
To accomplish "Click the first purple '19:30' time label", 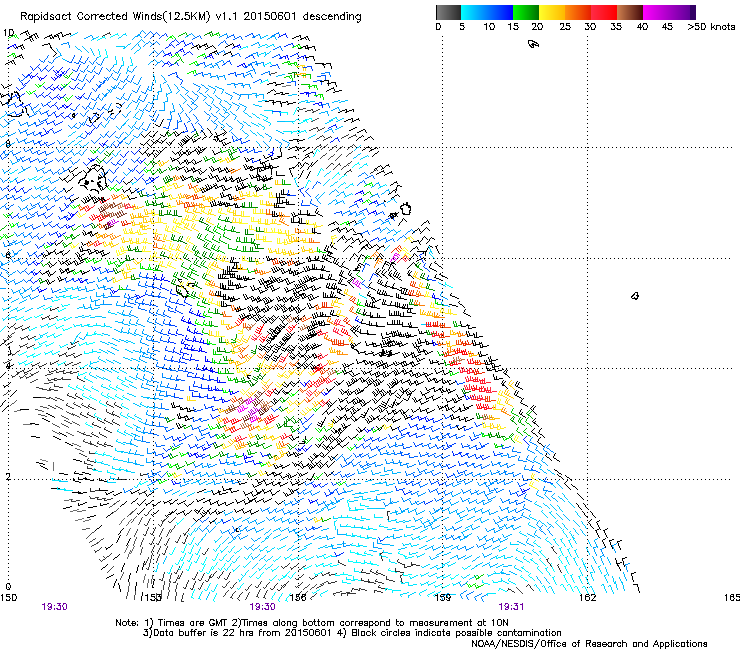I will point(54,607).
